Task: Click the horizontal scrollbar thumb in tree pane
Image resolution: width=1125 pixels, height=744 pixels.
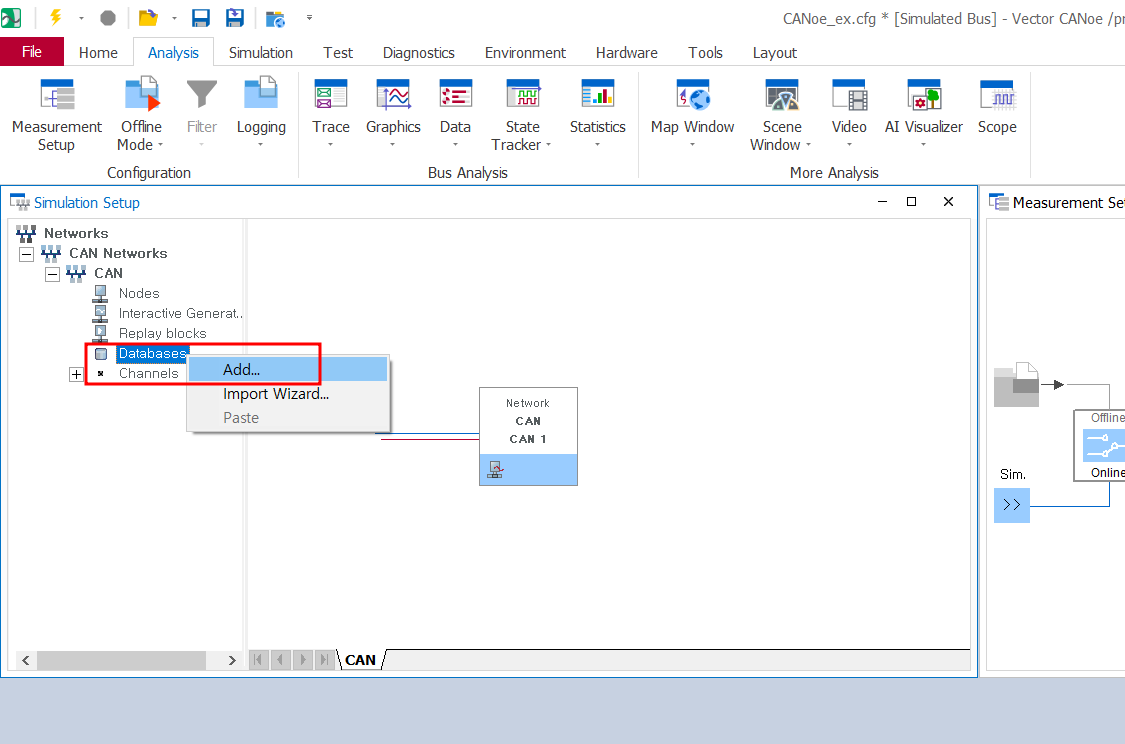Action: pyautogui.click(x=121, y=660)
